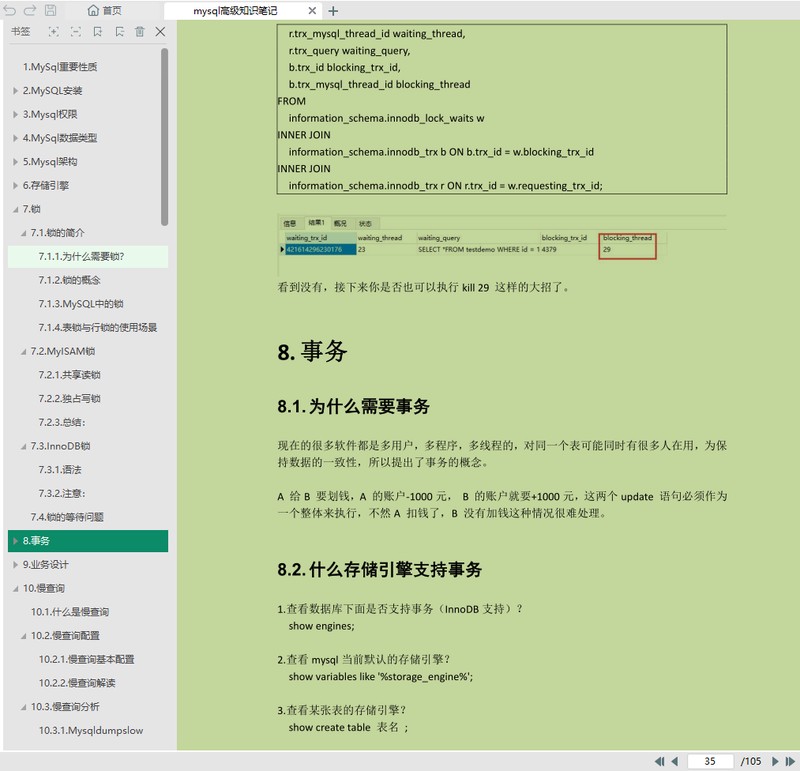800x771 pixels.
Task: Go to next page arrow
Action: click(x=775, y=761)
